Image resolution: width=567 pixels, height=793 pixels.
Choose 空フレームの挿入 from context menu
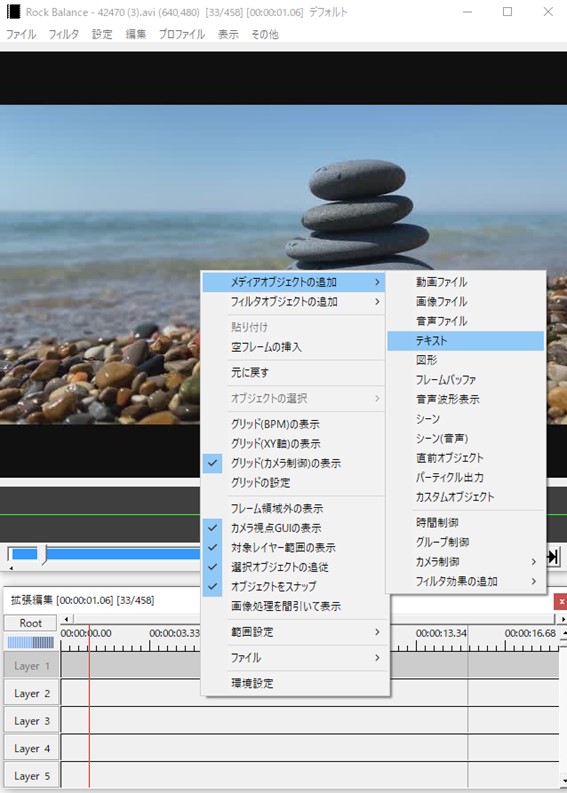point(294,347)
